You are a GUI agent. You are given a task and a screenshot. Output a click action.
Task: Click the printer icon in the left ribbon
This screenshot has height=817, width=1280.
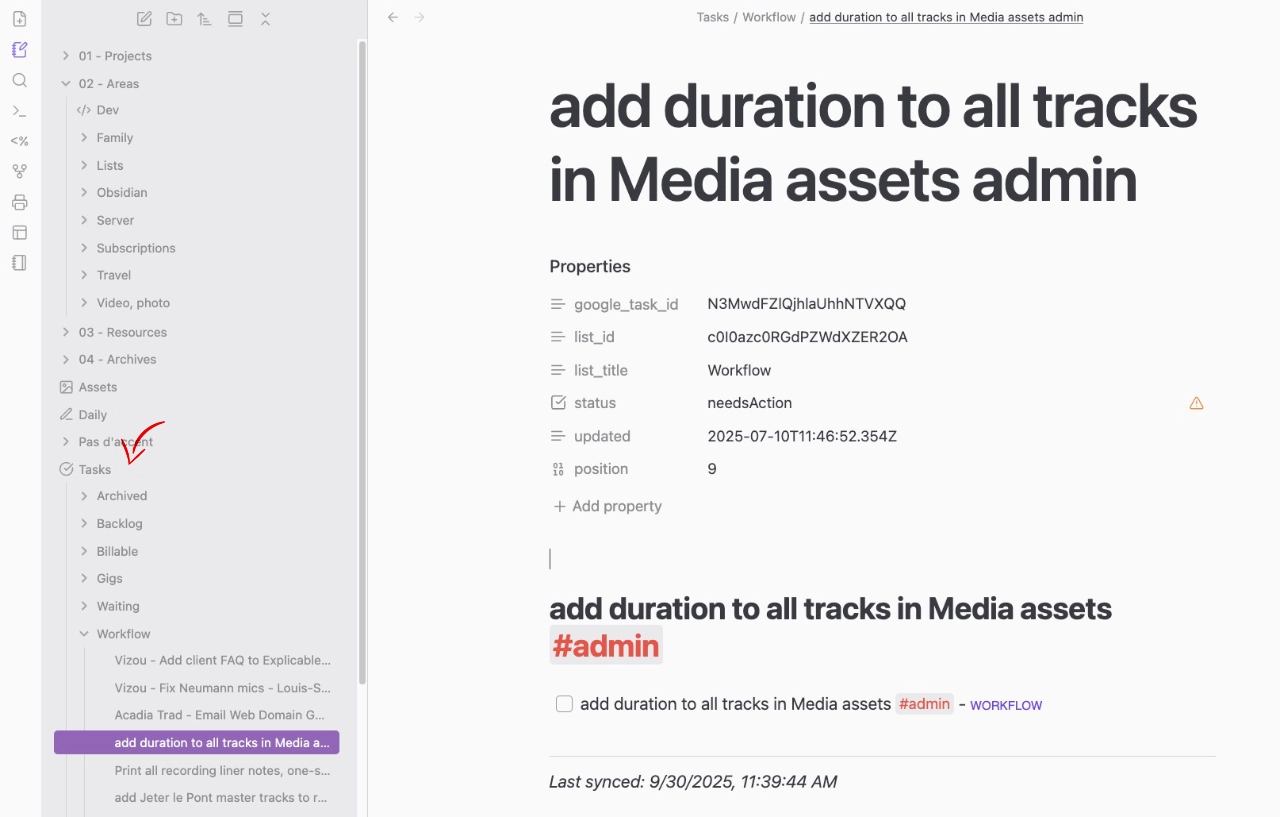coord(19,202)
